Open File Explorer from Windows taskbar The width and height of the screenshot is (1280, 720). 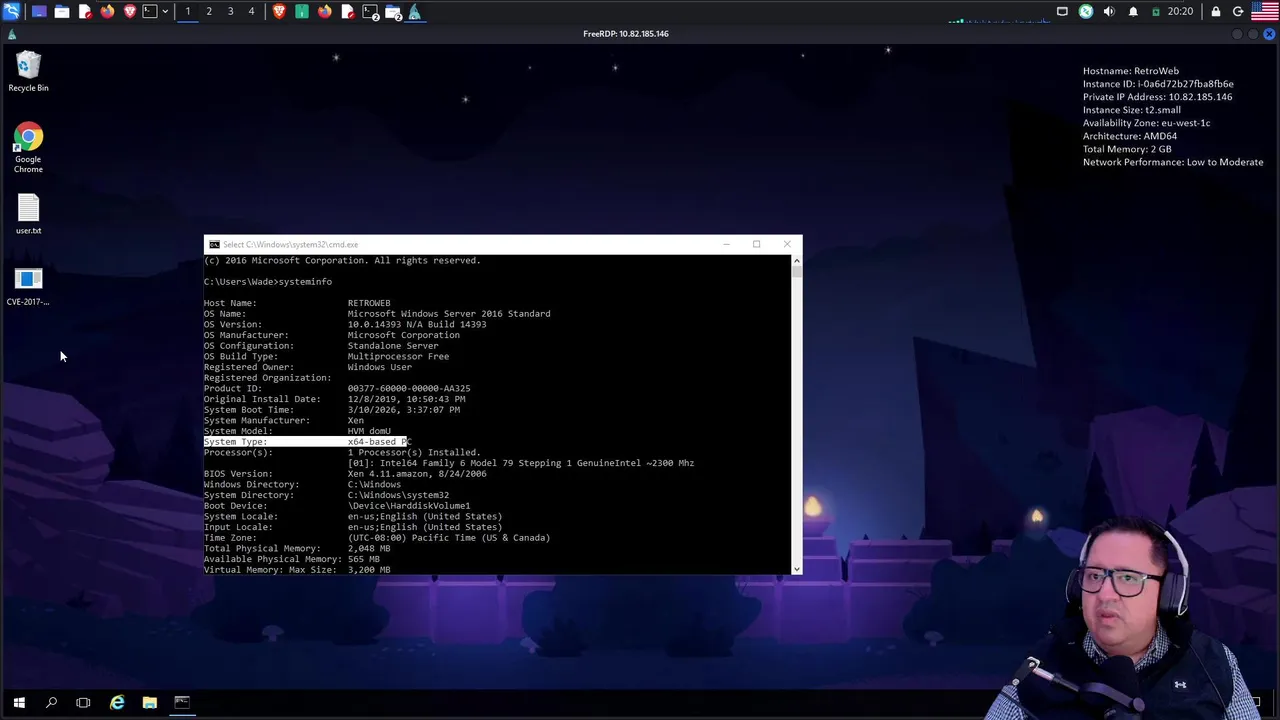[149, 703]
